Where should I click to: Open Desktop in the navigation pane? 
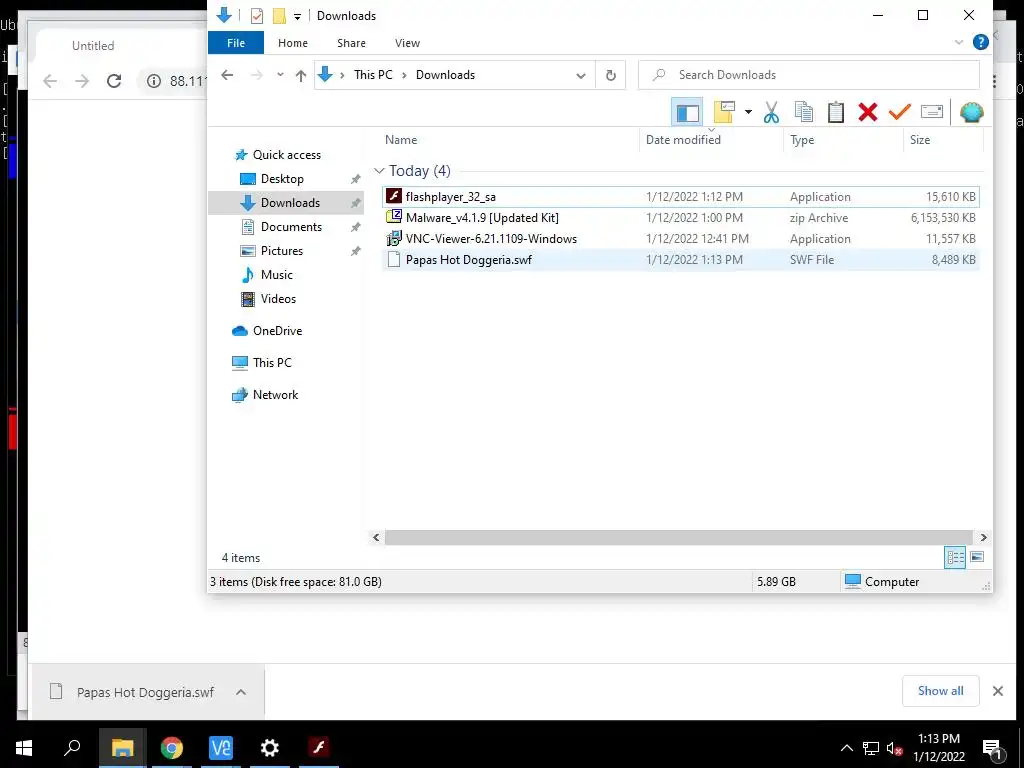click(282, 179)
